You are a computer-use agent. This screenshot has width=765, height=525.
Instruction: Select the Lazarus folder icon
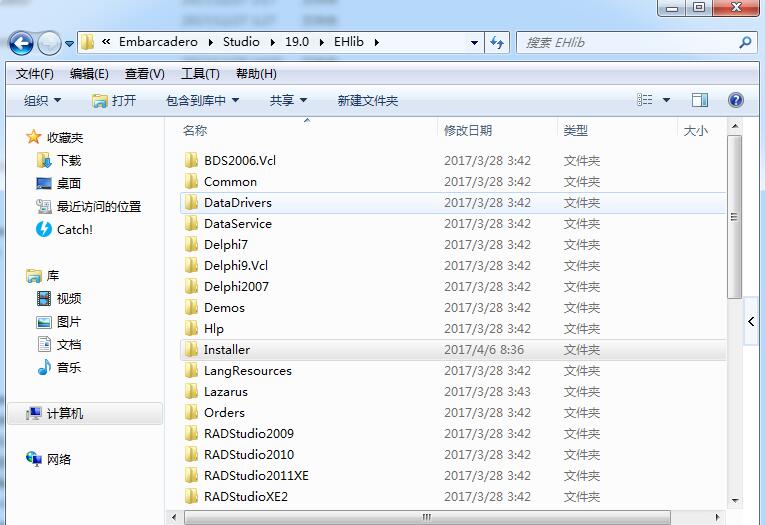coord(191,391)
